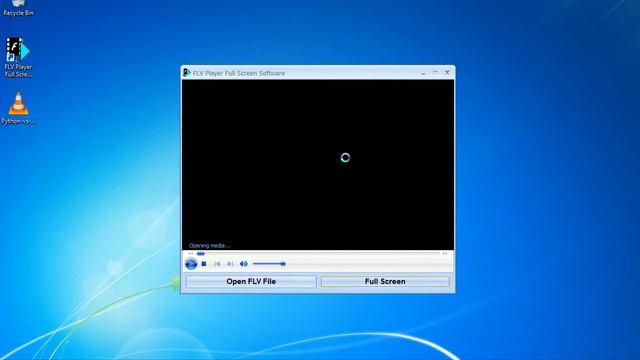Select the Recycle Bin desktop icon
The image size is (640, 360).
pyautogui.click(x=18, y=8)
